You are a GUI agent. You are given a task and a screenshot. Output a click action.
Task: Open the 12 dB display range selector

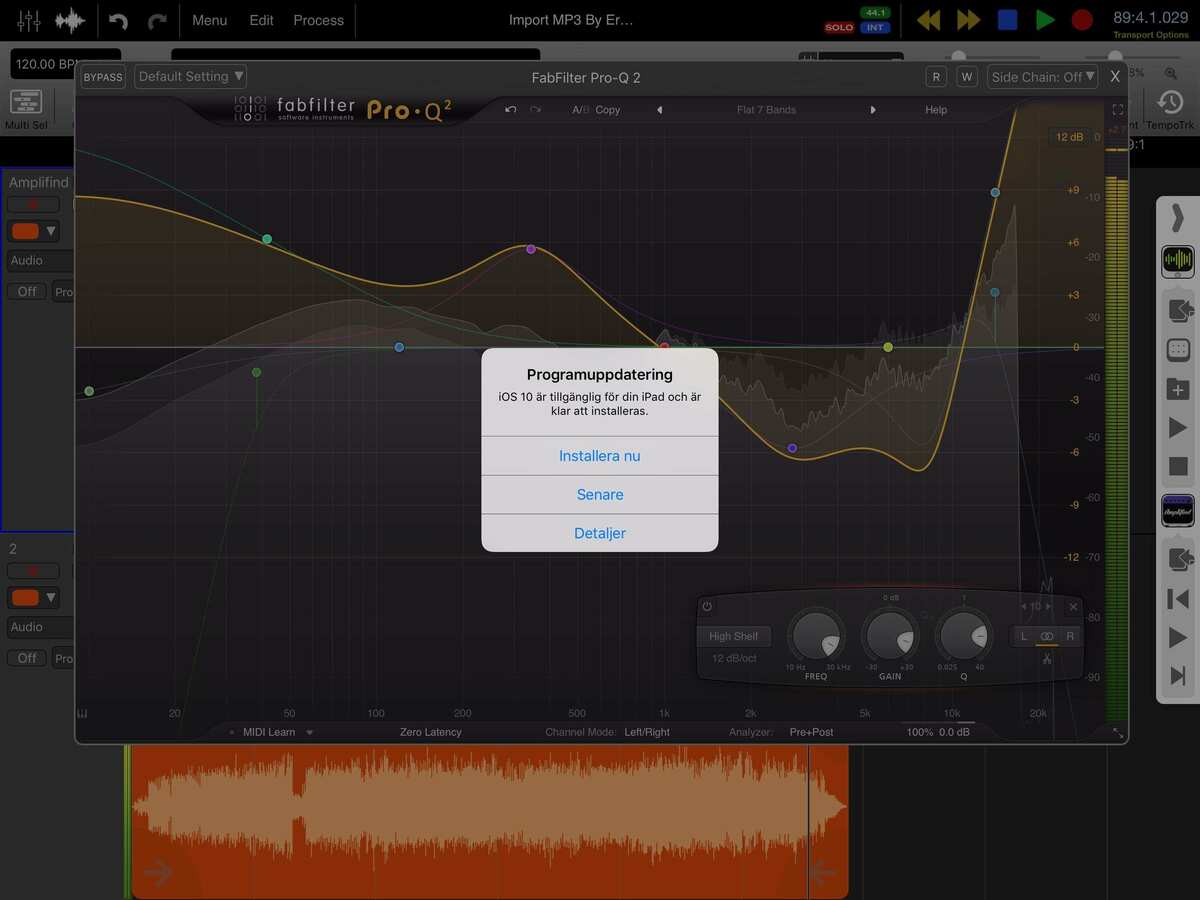tap(1070, 137)
